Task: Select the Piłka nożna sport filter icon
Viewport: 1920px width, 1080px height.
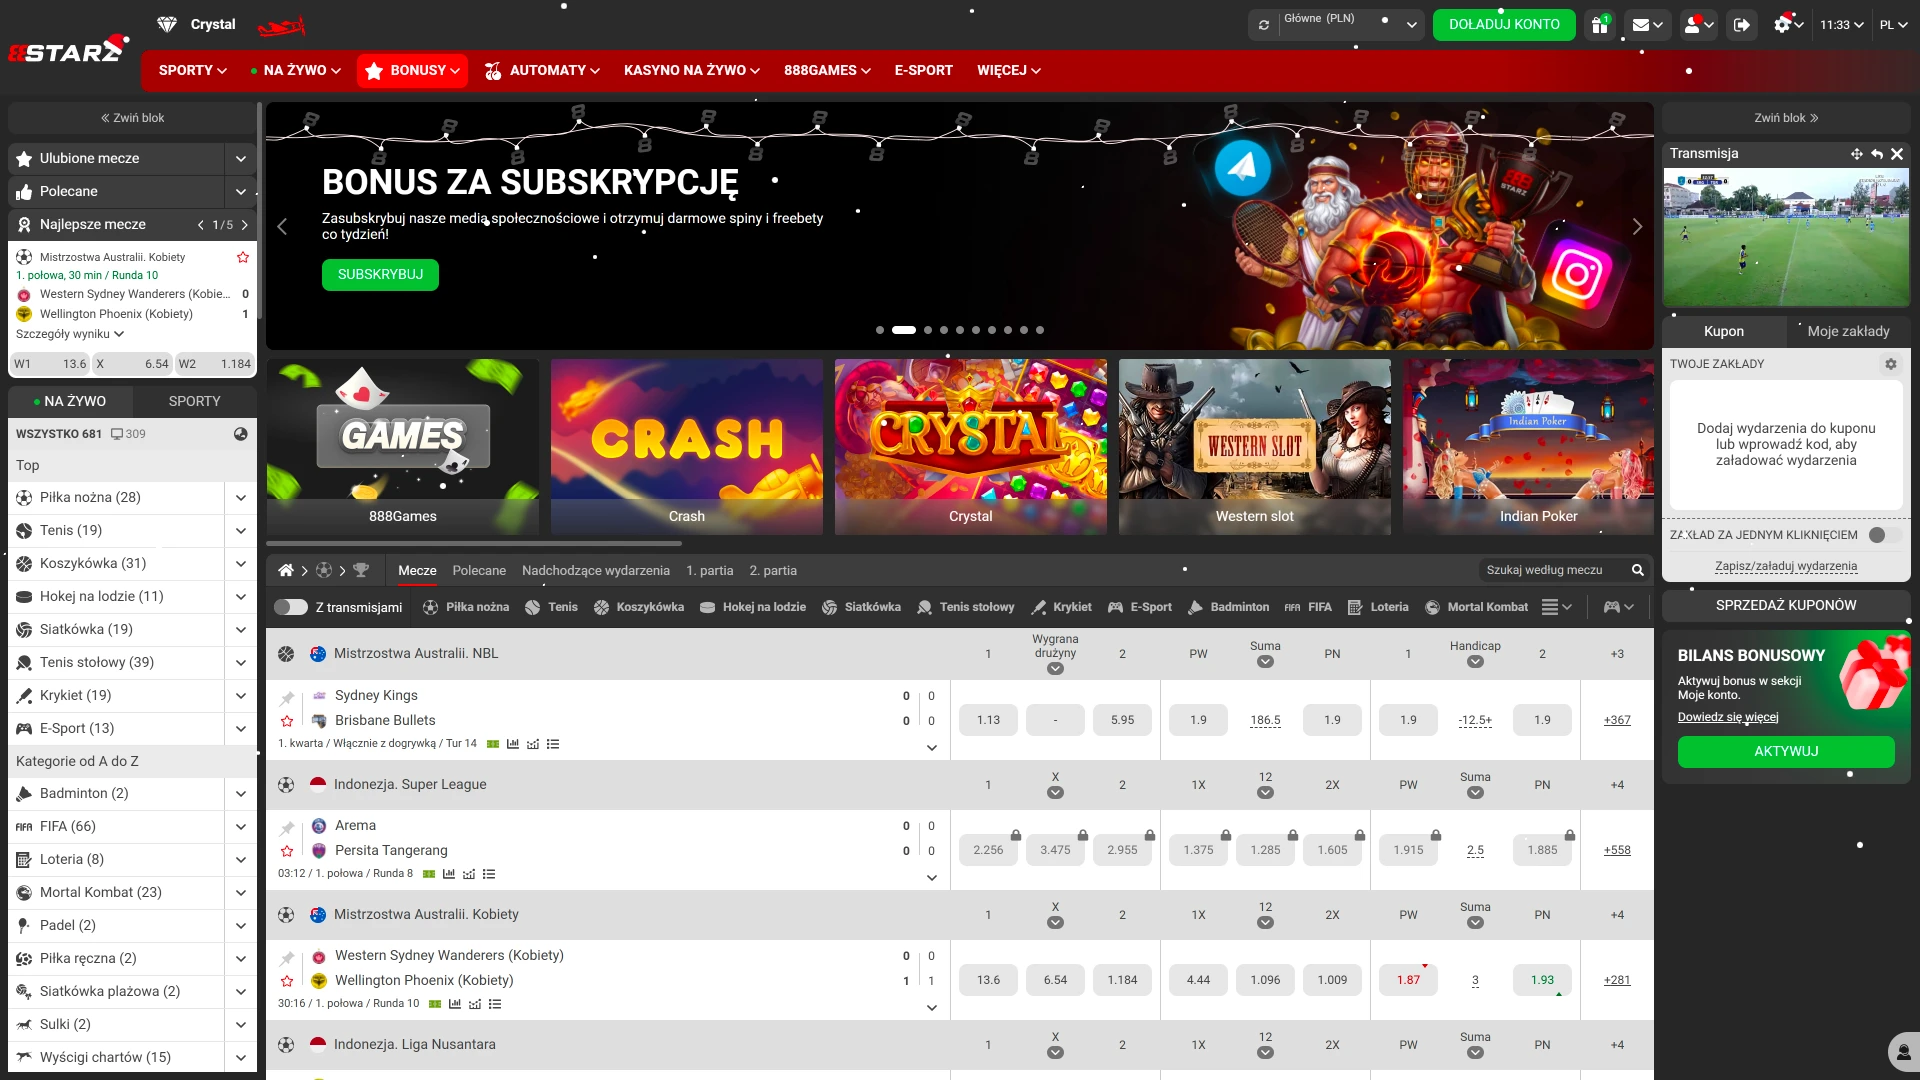Action: tap(429, 607)
